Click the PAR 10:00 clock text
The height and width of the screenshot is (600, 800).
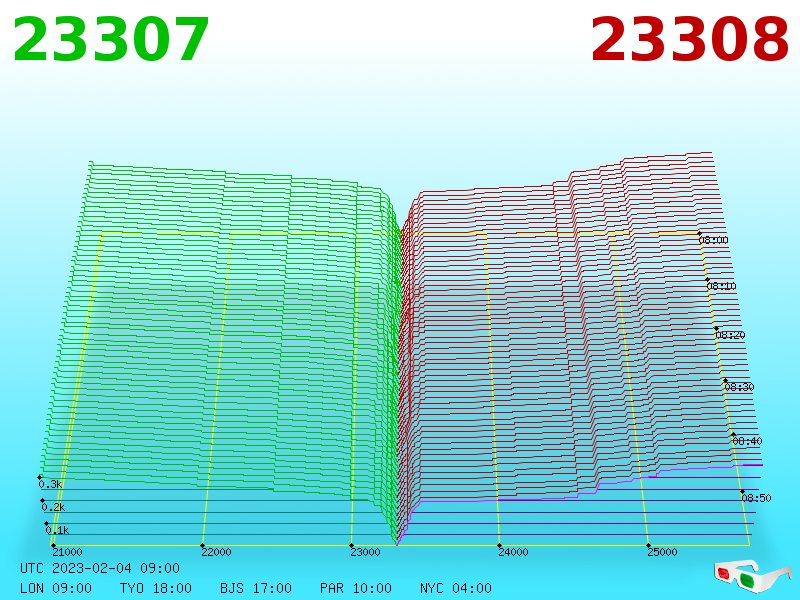[356, 588]
